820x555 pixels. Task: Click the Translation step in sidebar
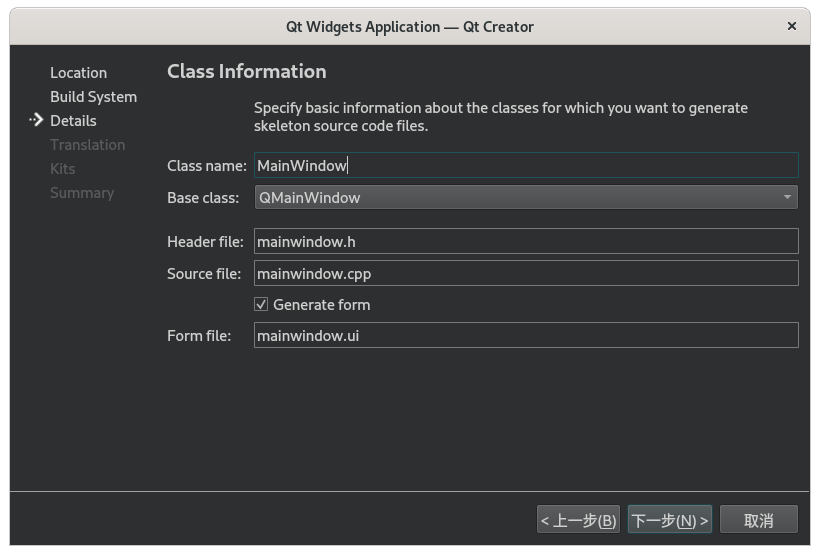[x=87, y=145]
